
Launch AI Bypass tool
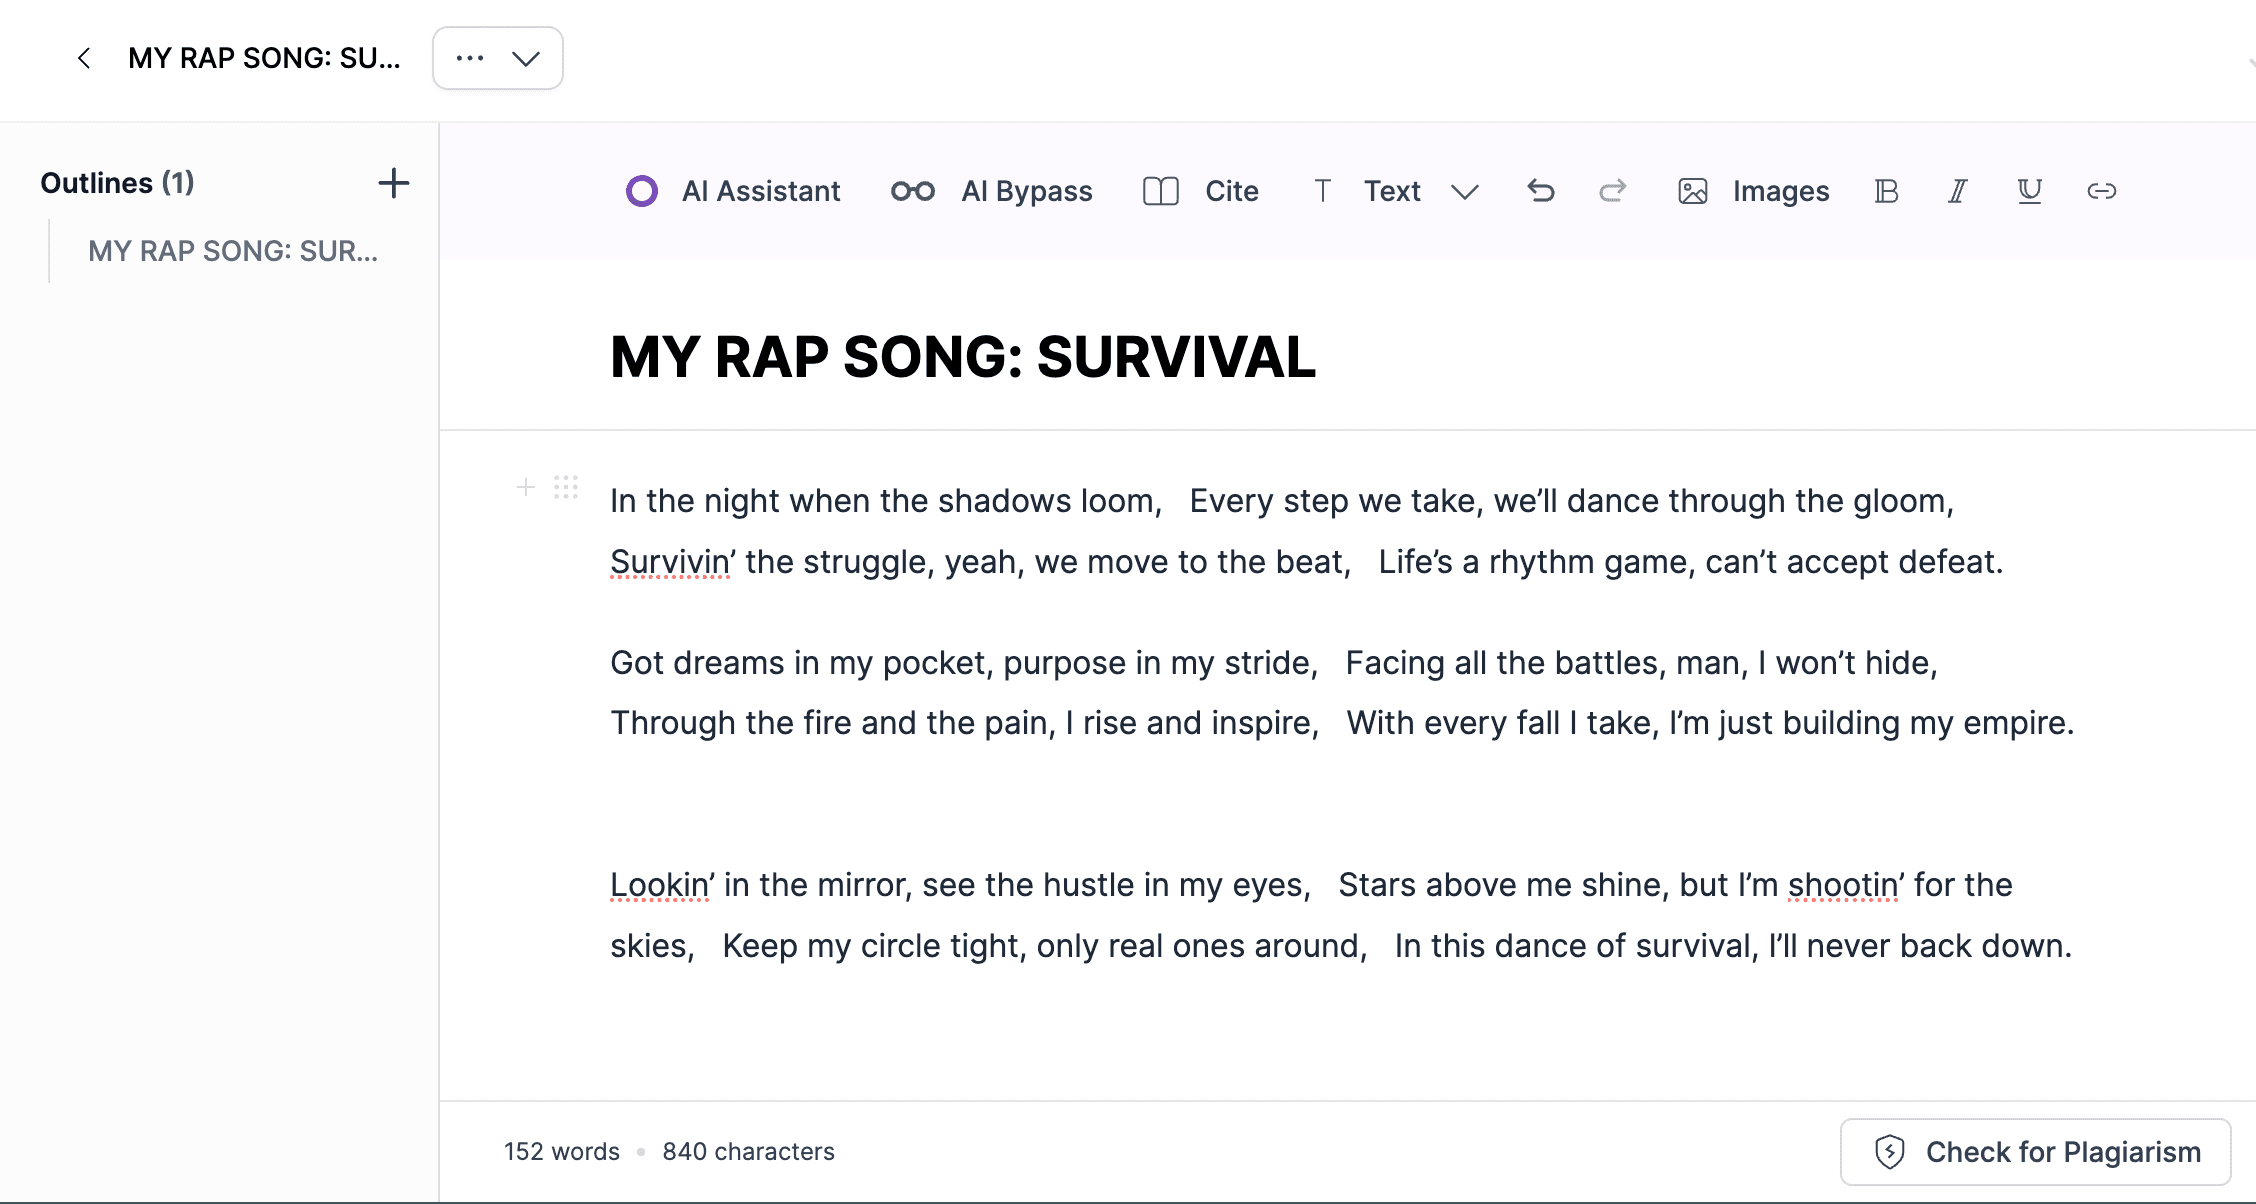point(991,191)
